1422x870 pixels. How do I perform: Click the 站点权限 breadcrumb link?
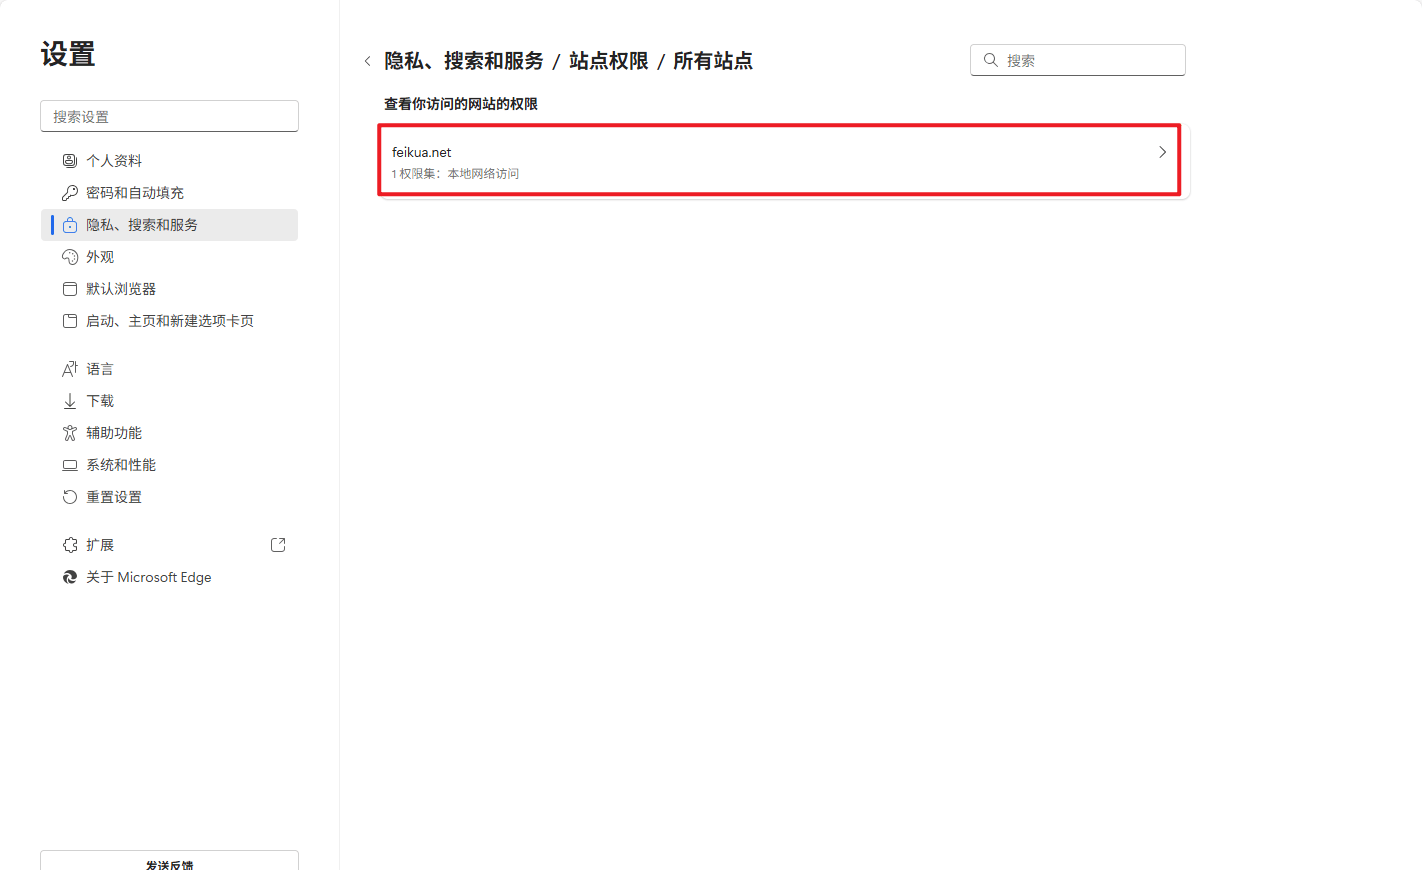[608, 61]
